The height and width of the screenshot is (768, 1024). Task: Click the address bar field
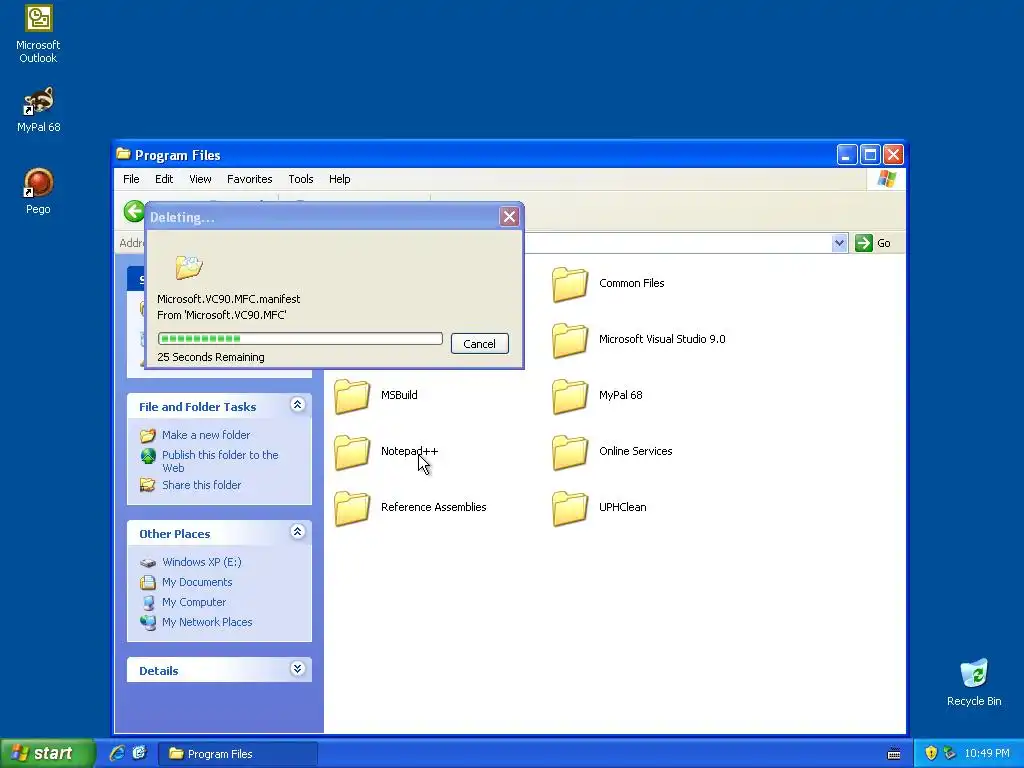[677, 243]
